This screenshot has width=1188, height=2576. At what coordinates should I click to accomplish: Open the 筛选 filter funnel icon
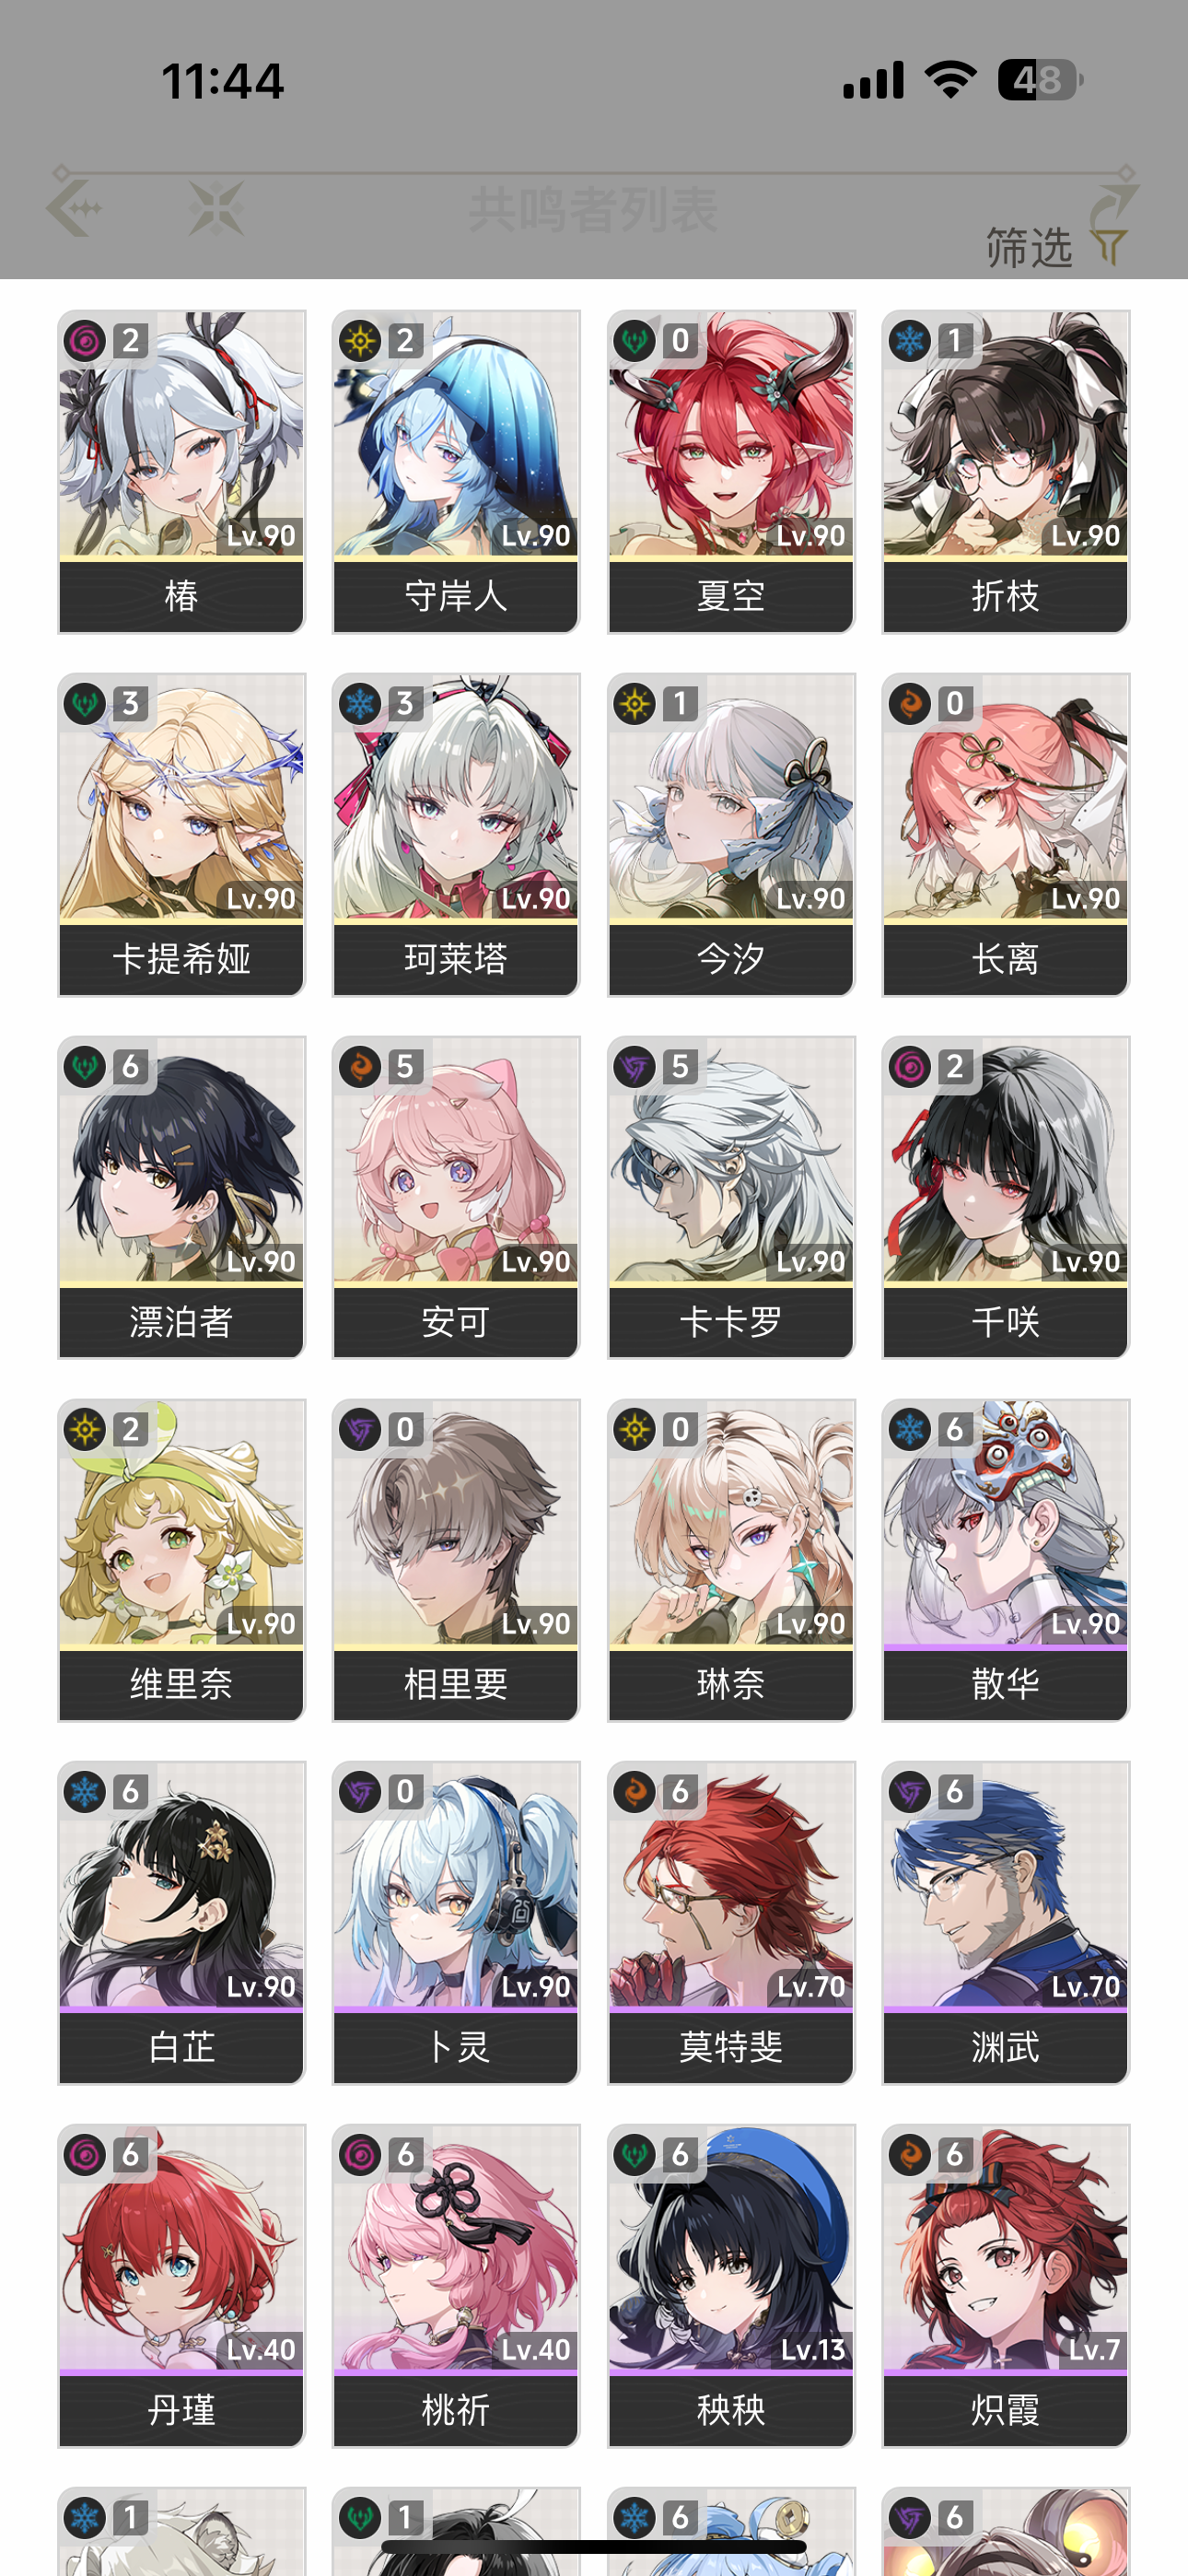tap(1108, 245)
